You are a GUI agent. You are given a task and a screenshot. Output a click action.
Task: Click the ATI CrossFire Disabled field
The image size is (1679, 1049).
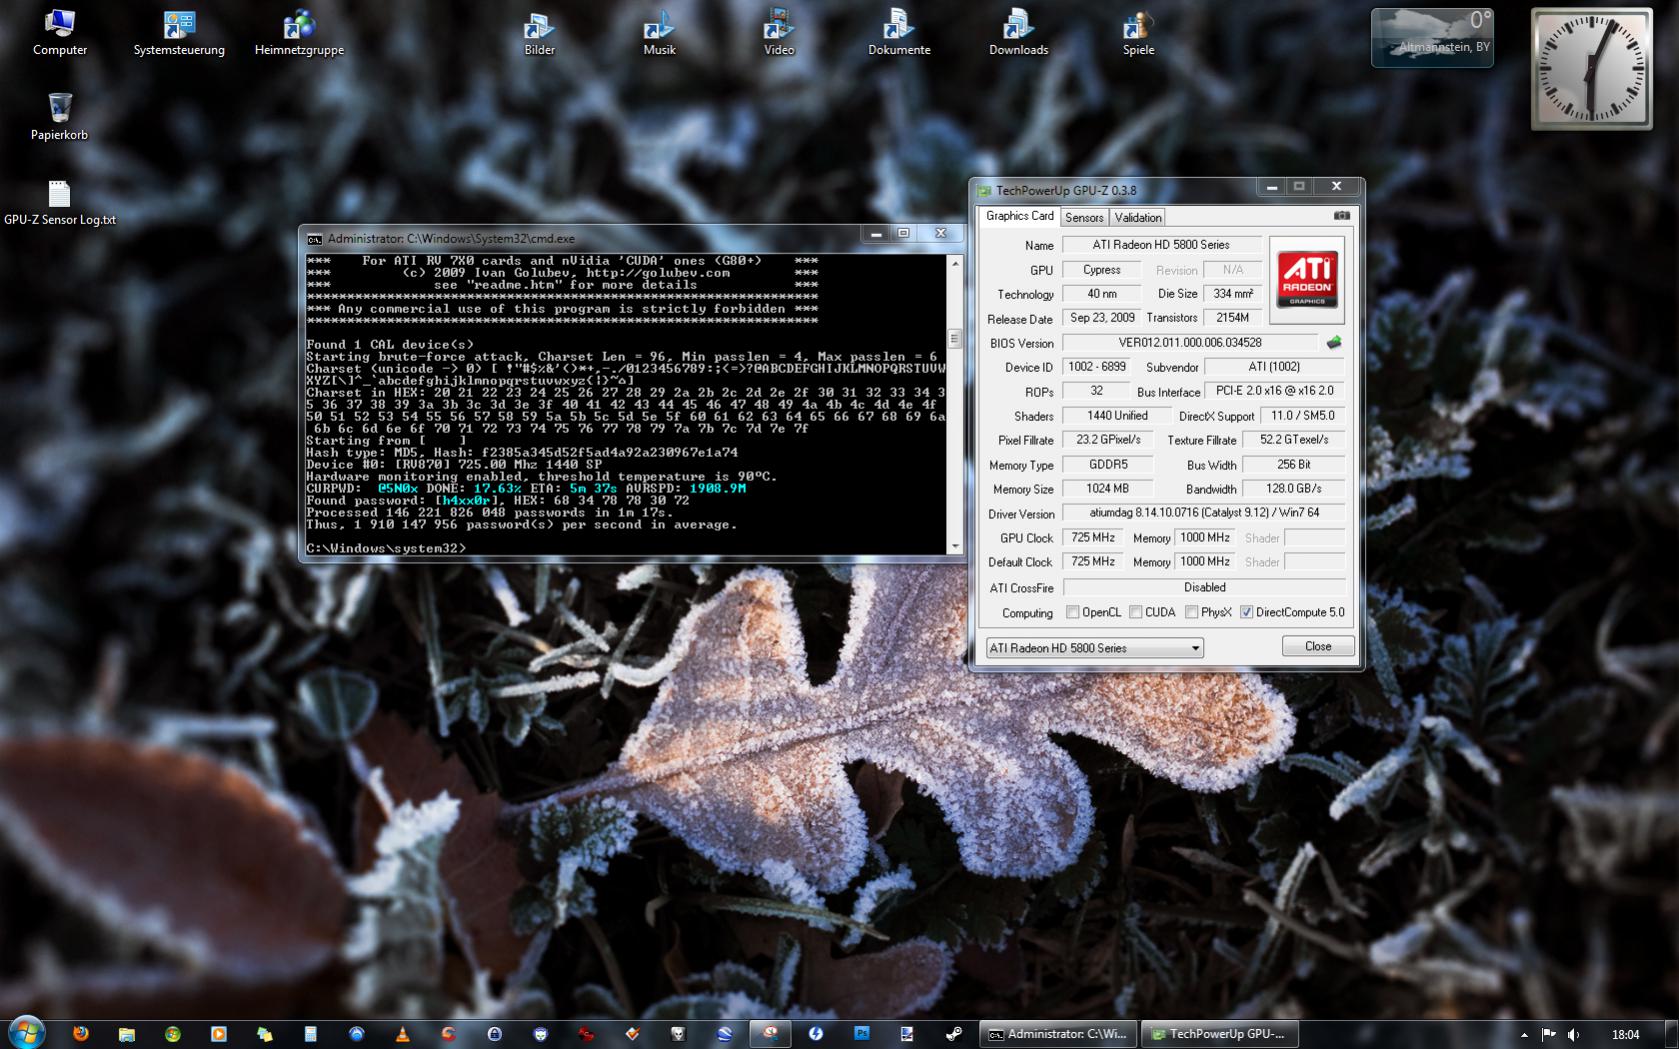click(x=1204, y=588)
